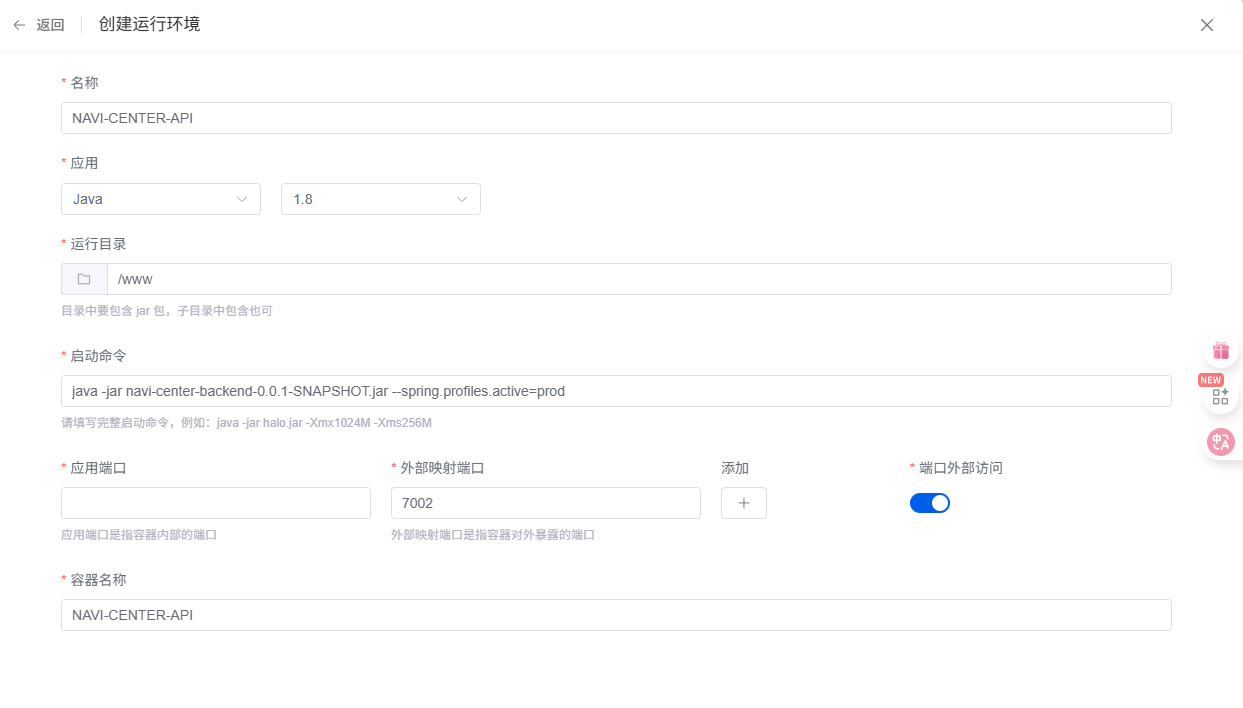Click the 名称 input field
1243x708 pixels.
(615, 118)
